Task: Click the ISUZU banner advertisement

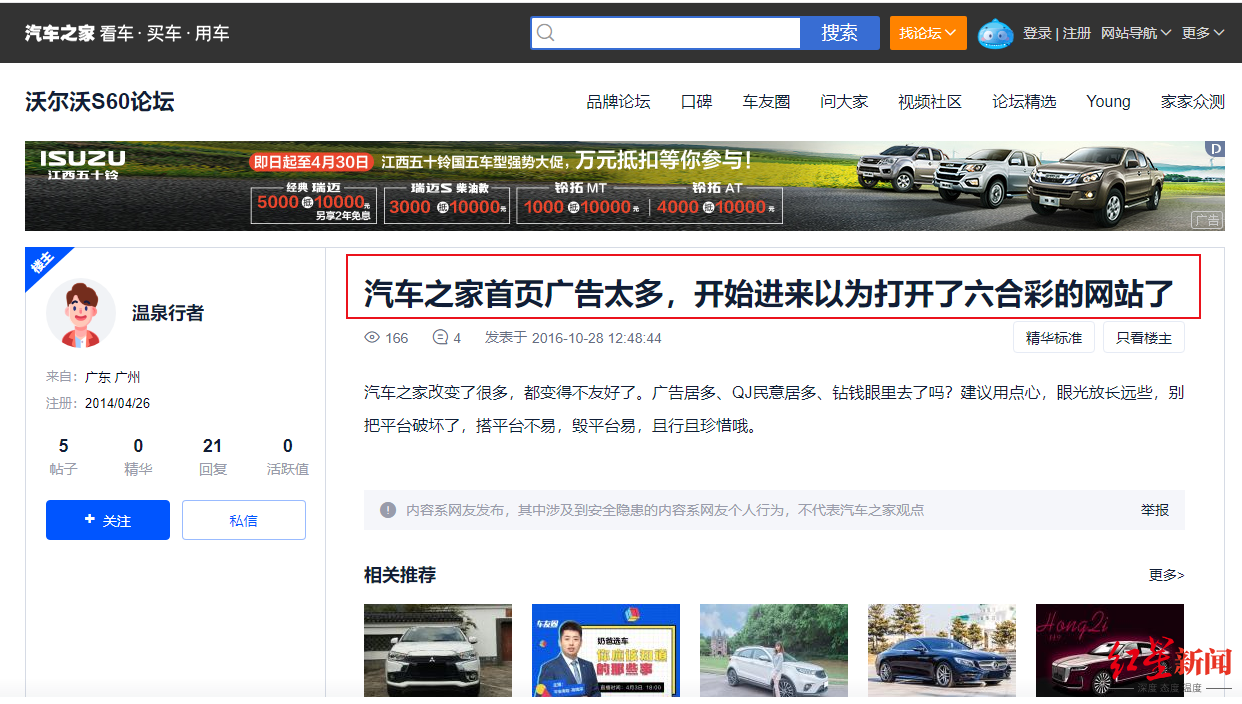Action: click(625, 186)
